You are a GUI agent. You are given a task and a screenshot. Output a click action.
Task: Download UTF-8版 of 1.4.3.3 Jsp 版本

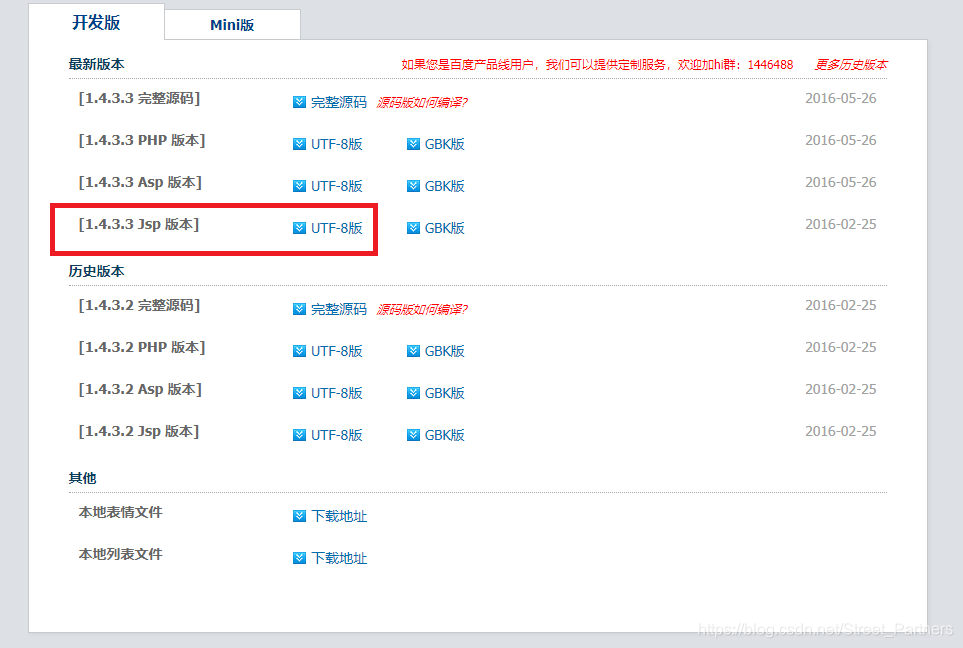[337, 228]
